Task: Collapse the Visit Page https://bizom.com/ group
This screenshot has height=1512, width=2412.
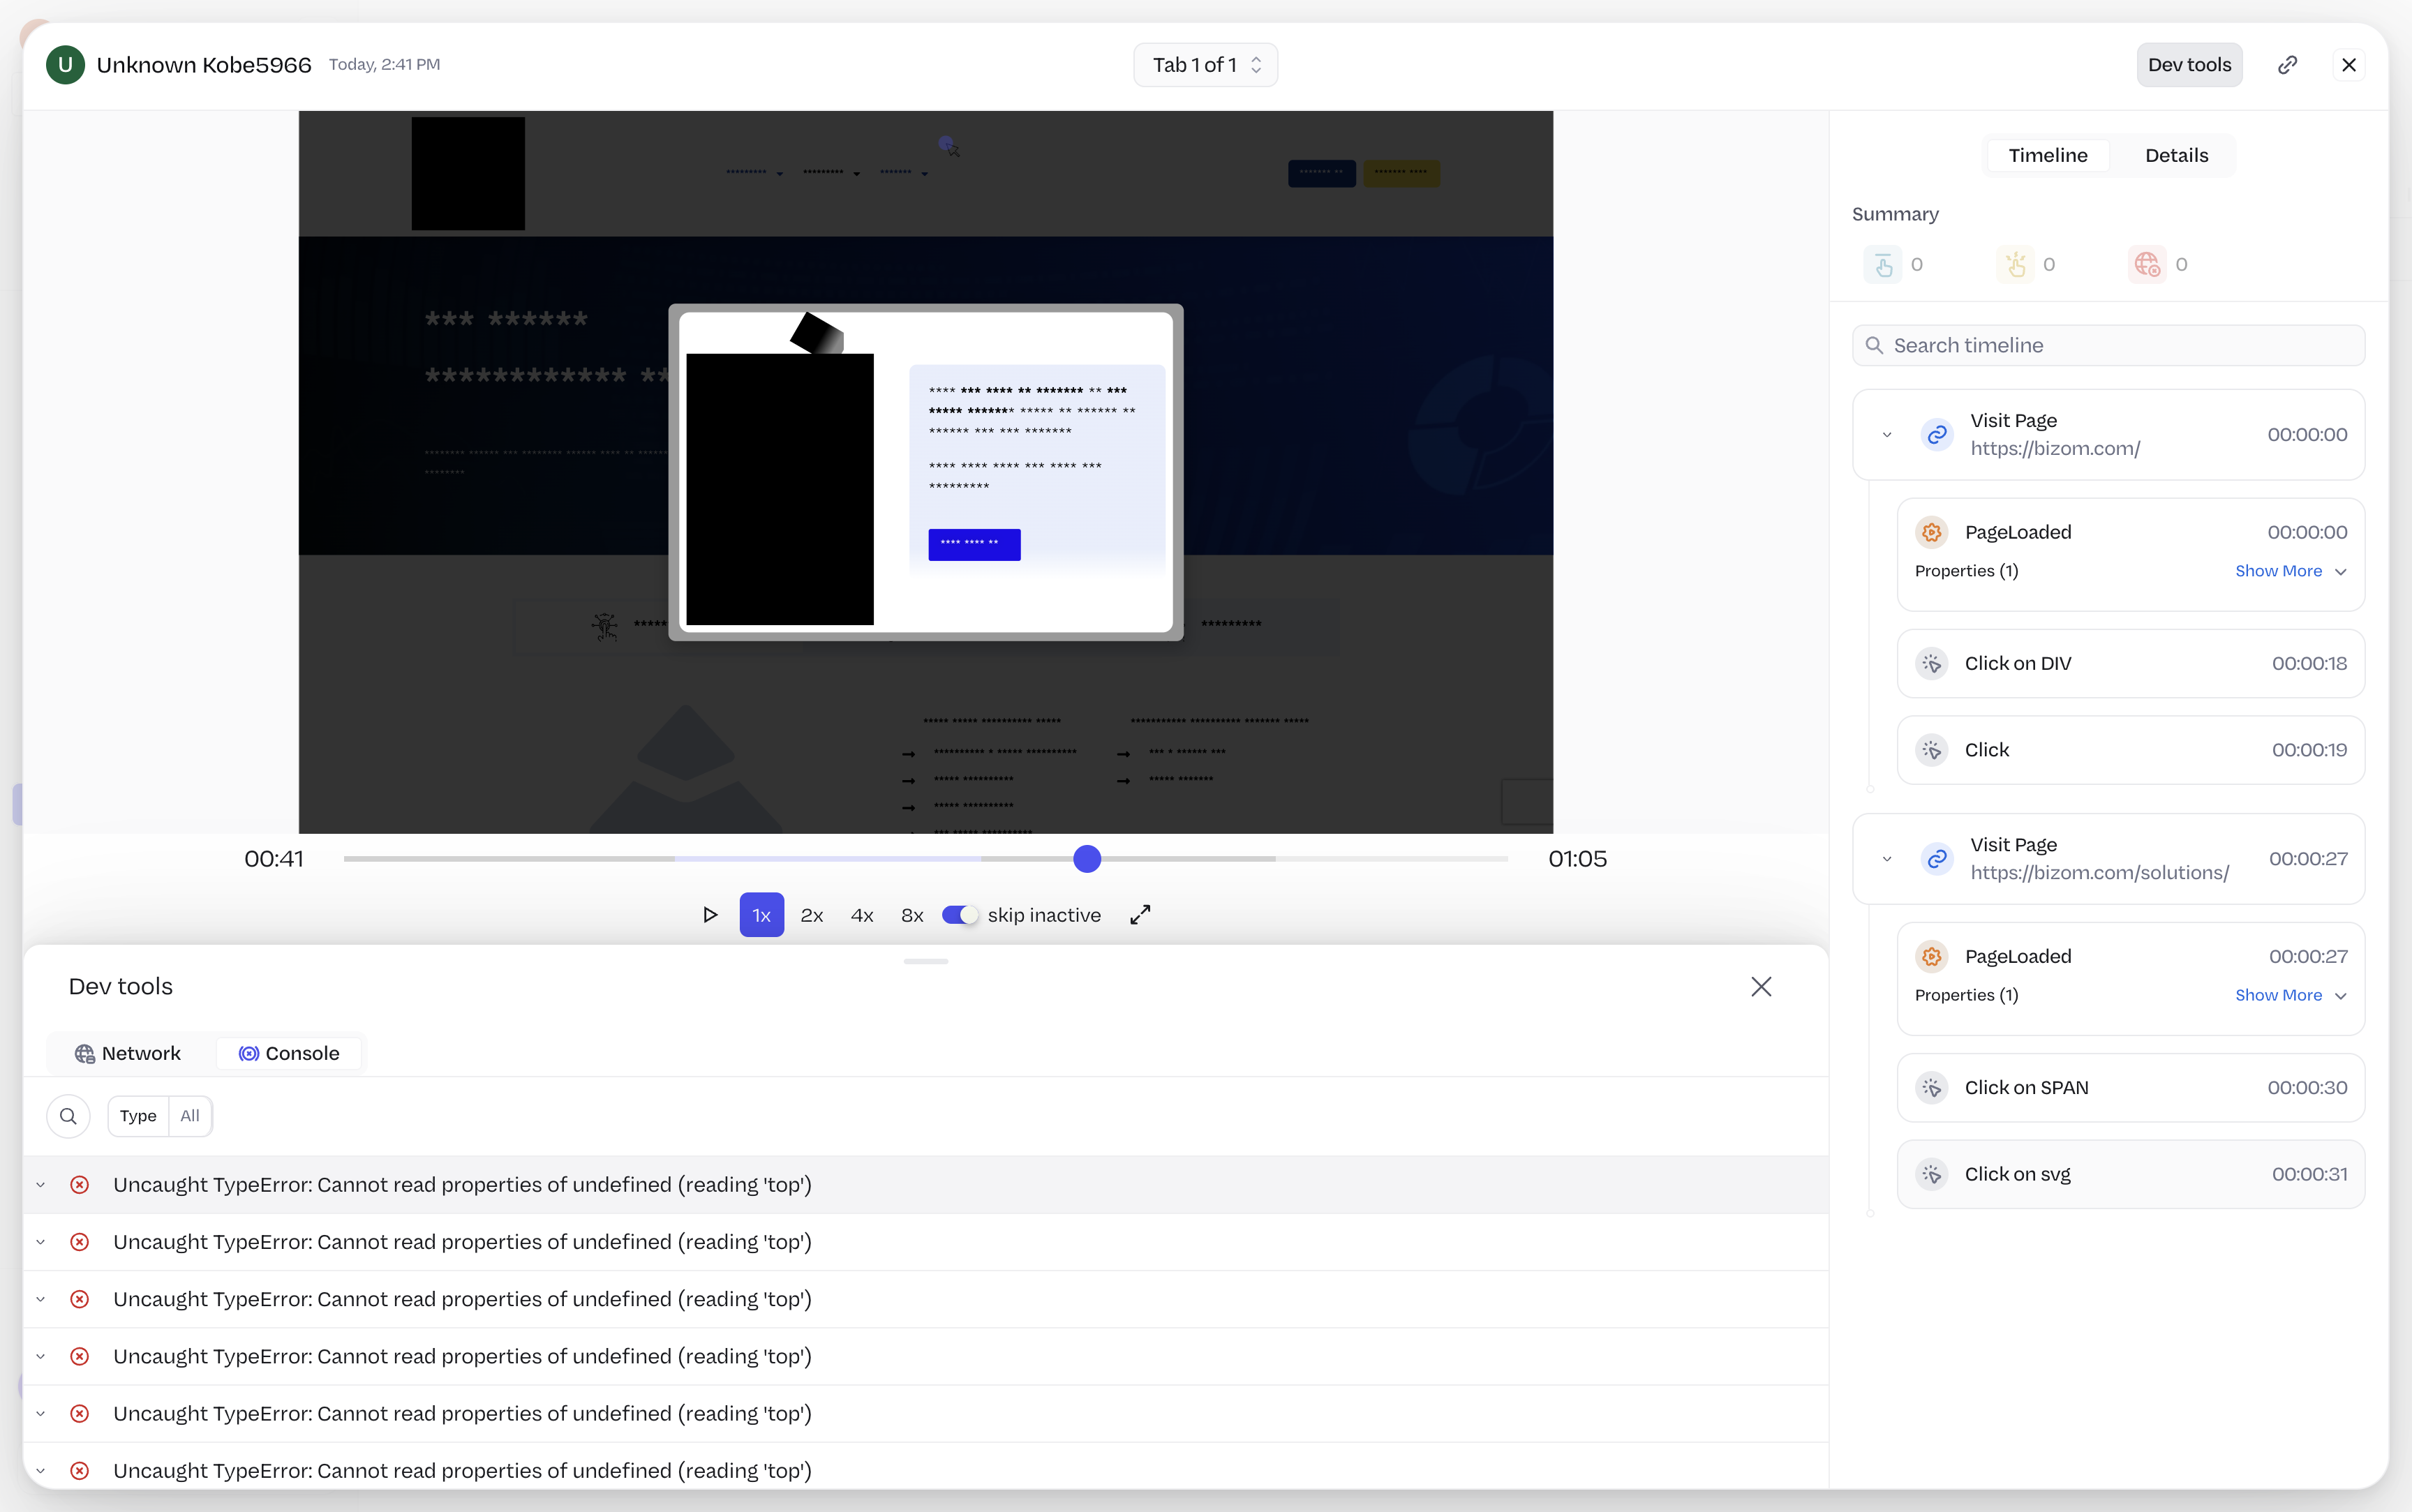Action: [x=1887, y=434]
